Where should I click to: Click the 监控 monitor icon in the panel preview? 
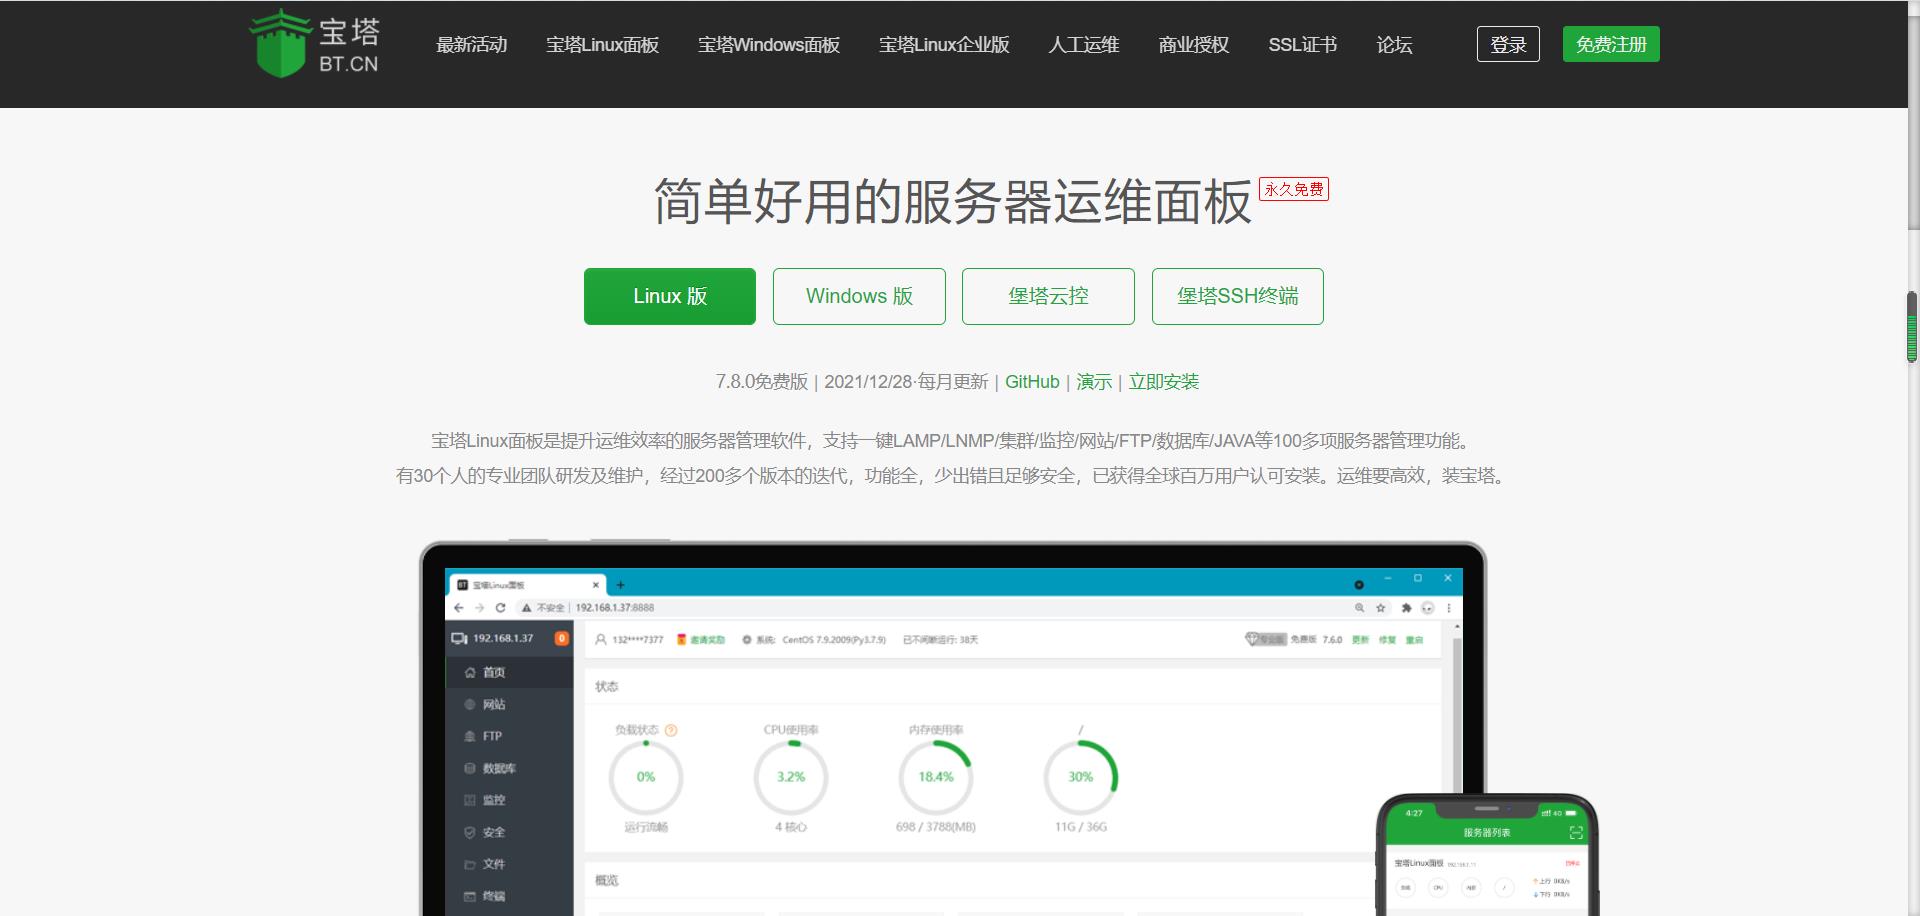470,801
